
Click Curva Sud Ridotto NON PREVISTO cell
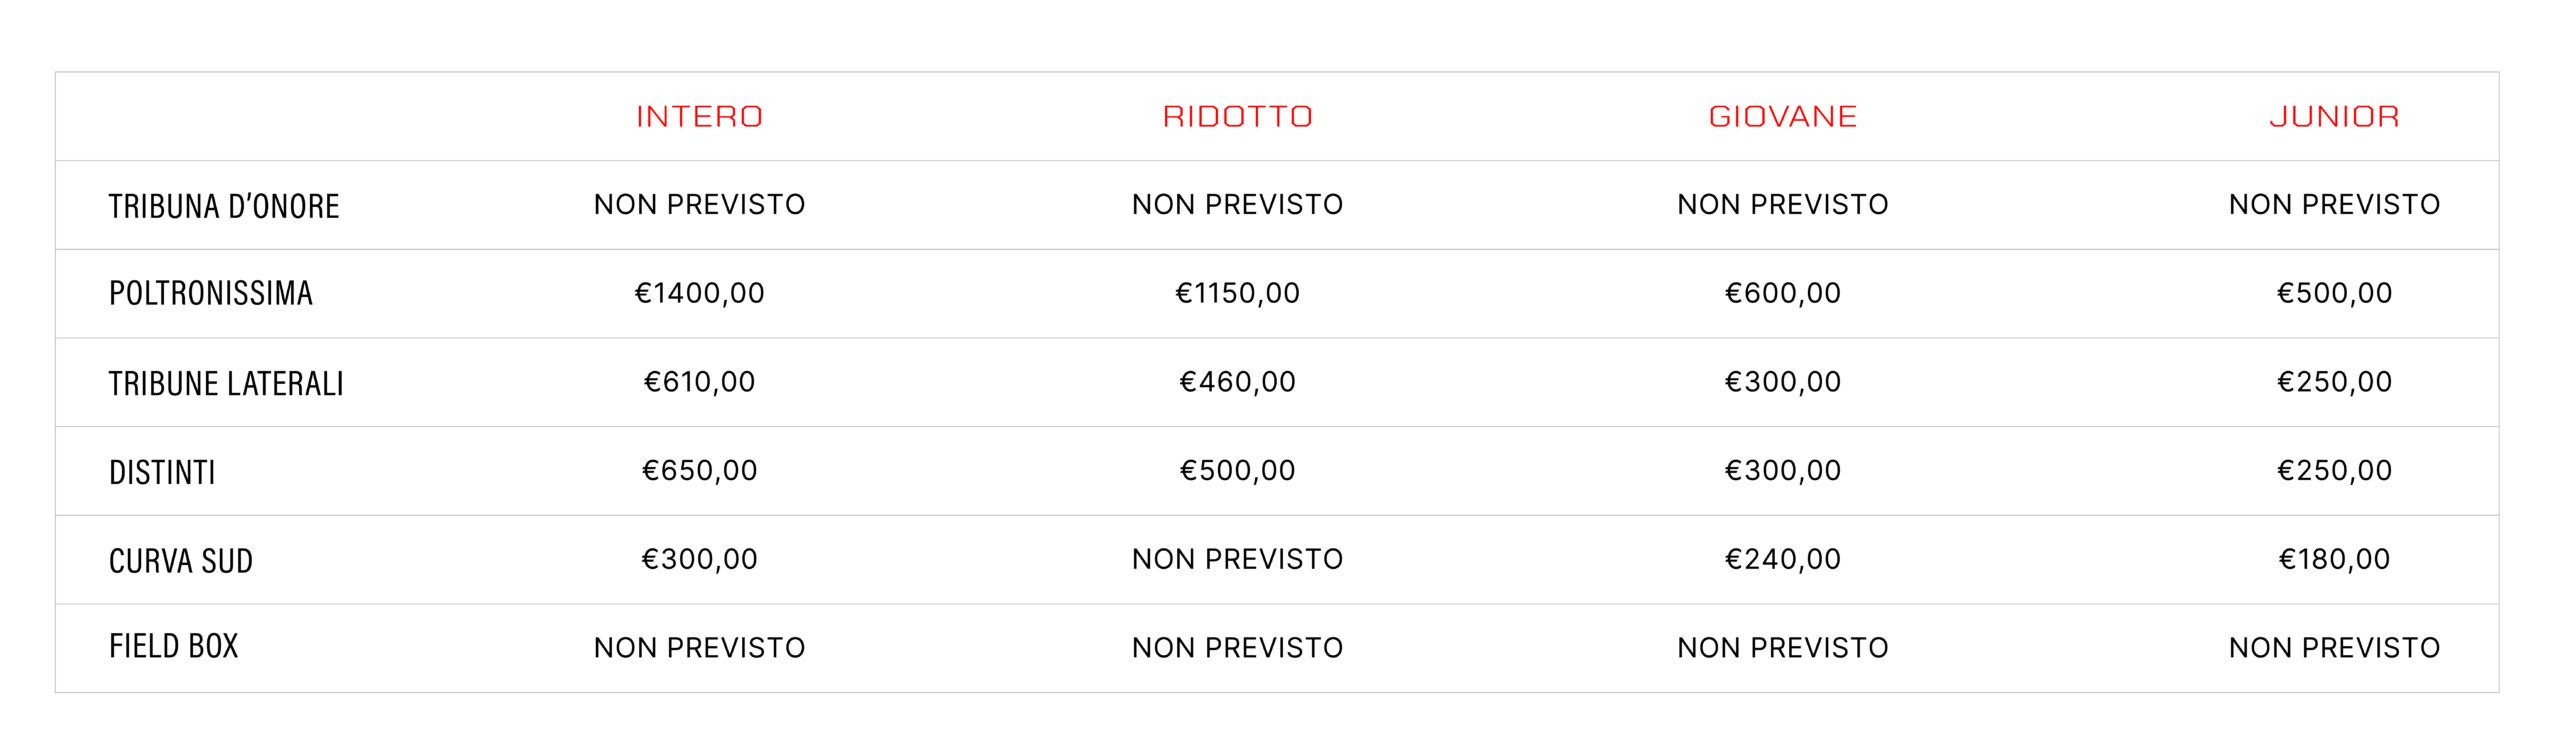[1237, 559]
